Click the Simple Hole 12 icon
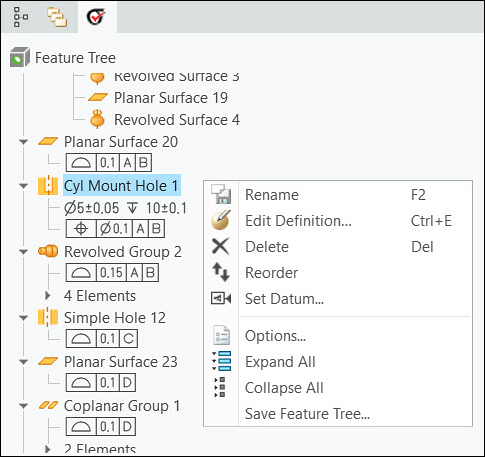 (48, 317)
